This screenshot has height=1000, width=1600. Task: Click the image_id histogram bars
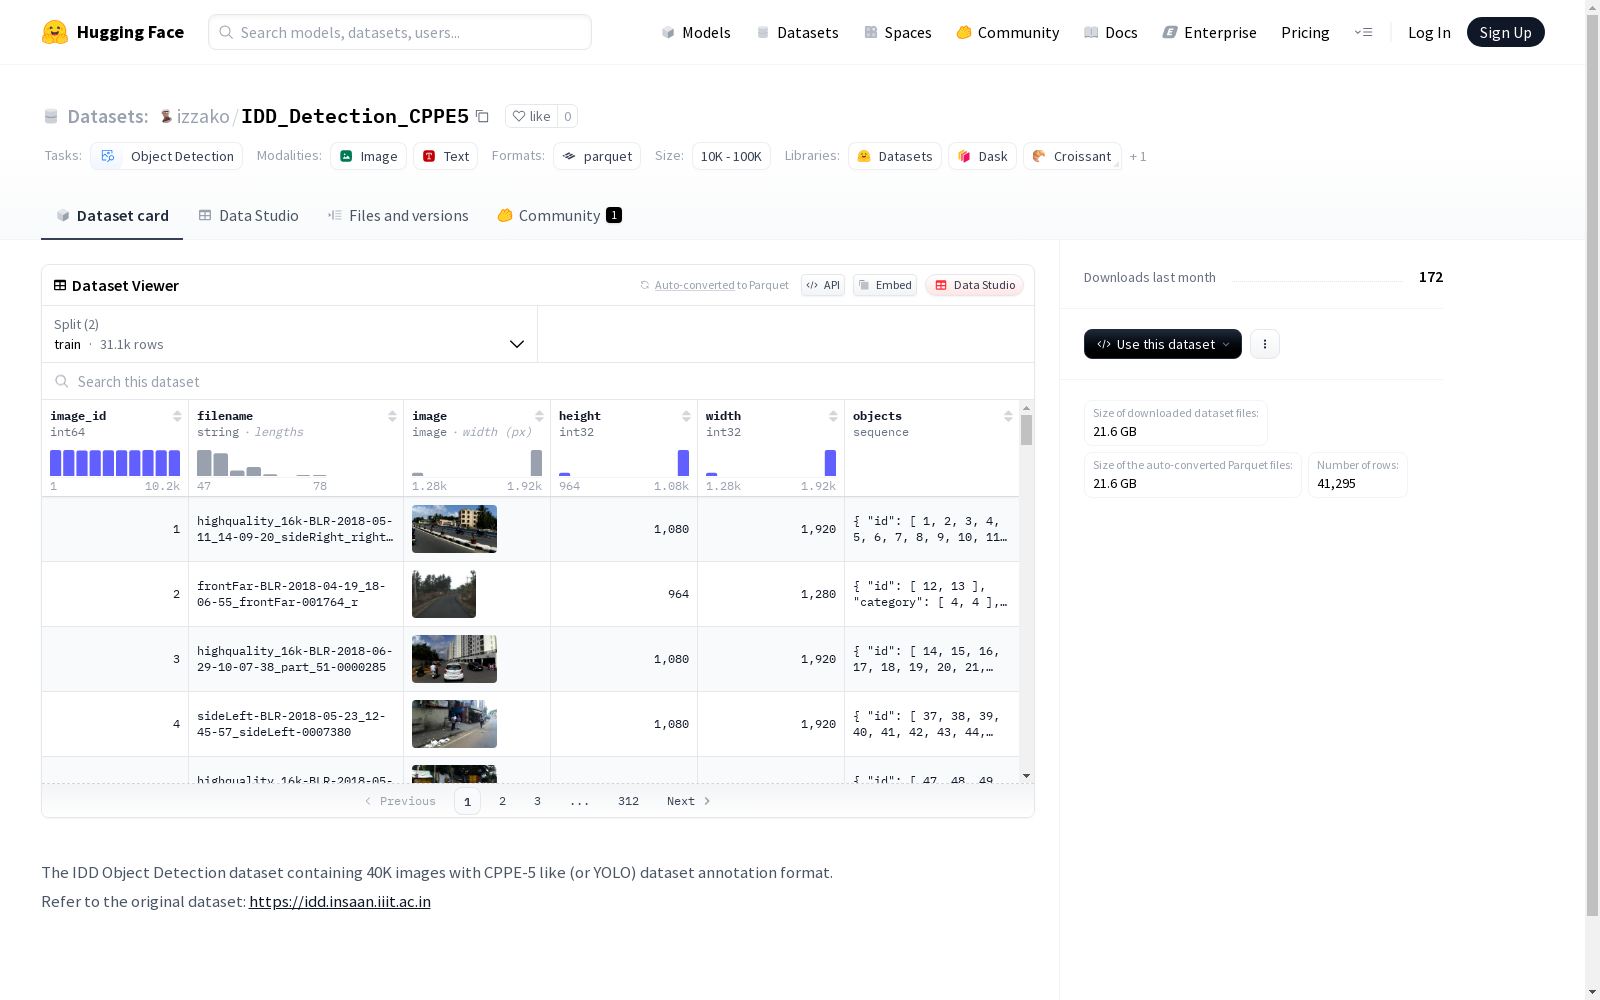pos(115,463)
